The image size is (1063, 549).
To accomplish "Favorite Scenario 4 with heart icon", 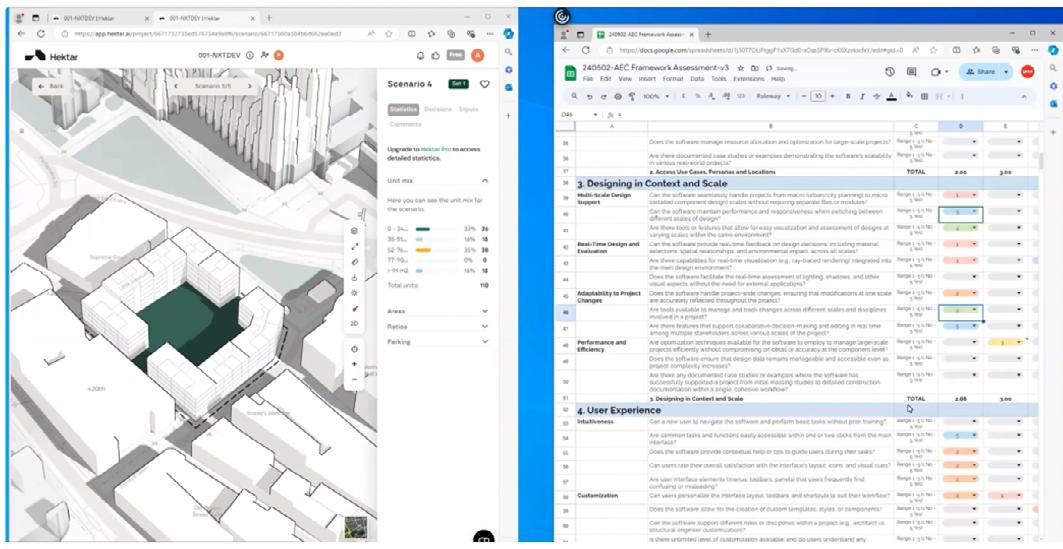I will 484,84.
